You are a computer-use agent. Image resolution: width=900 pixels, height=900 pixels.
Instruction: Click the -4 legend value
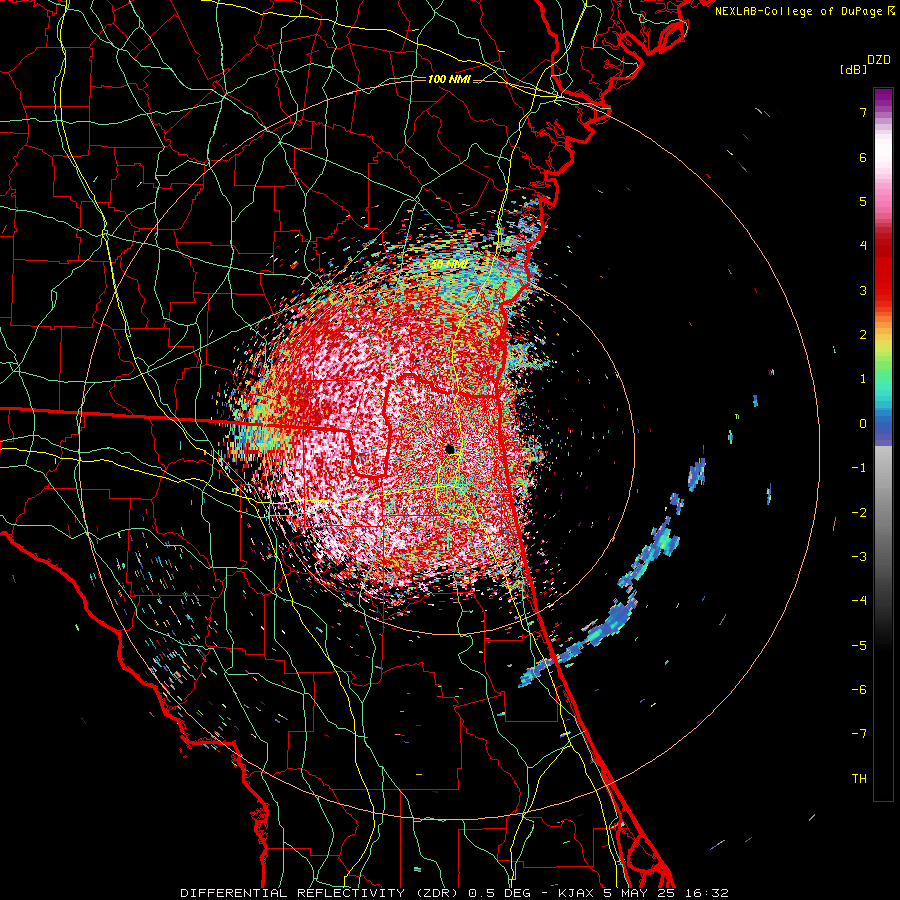point(859,600)
